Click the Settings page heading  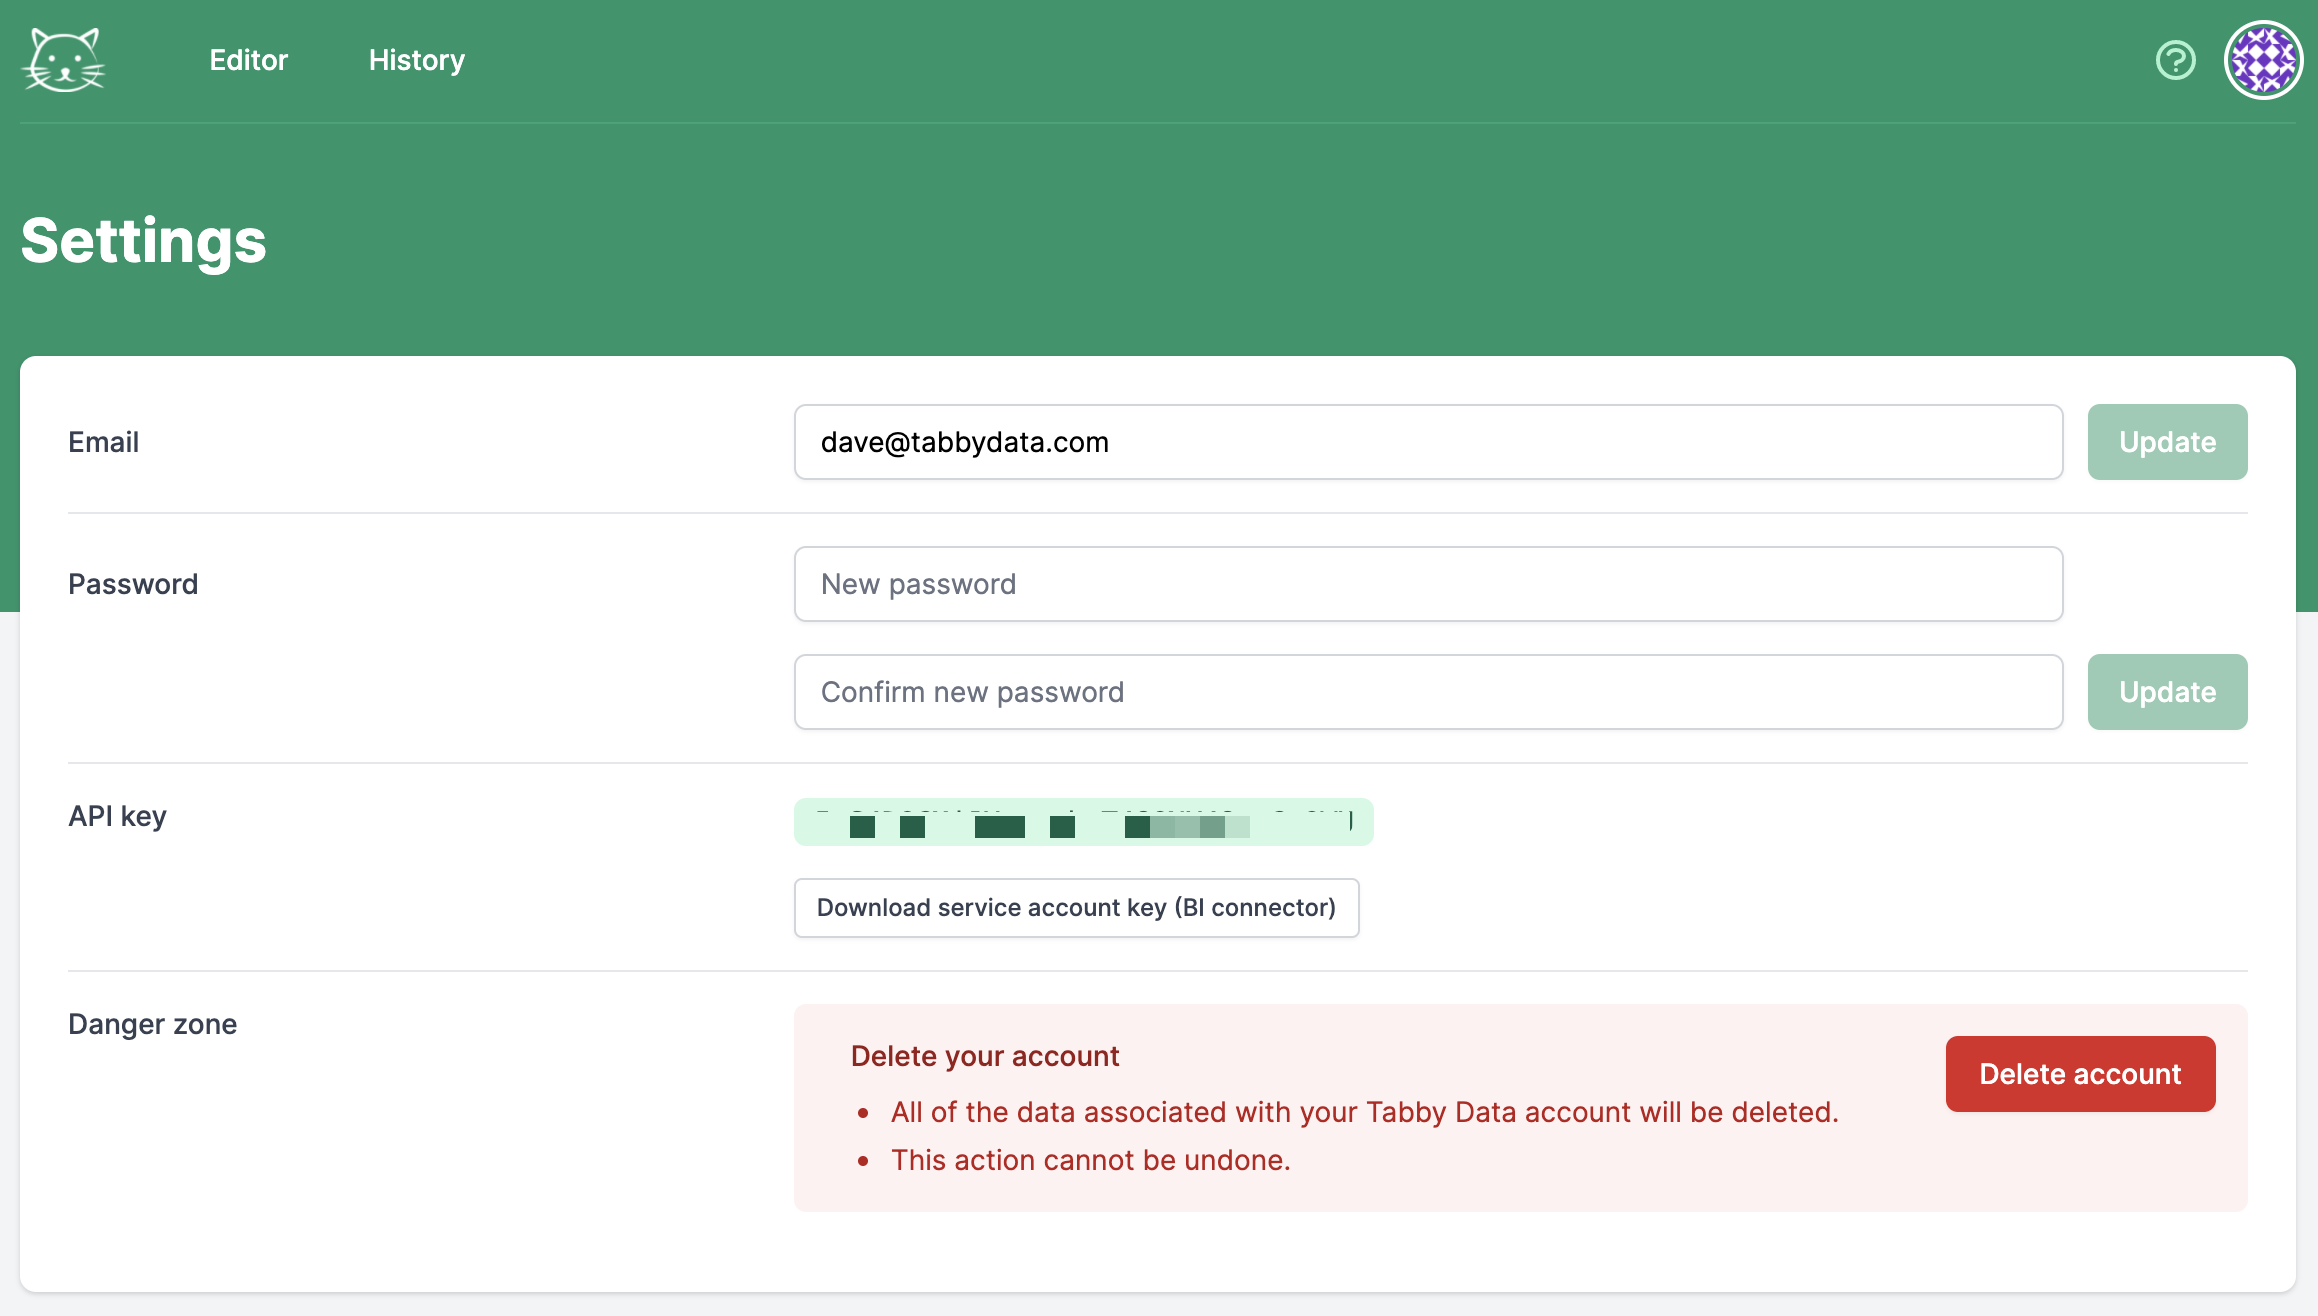click(x=144, y=241)
